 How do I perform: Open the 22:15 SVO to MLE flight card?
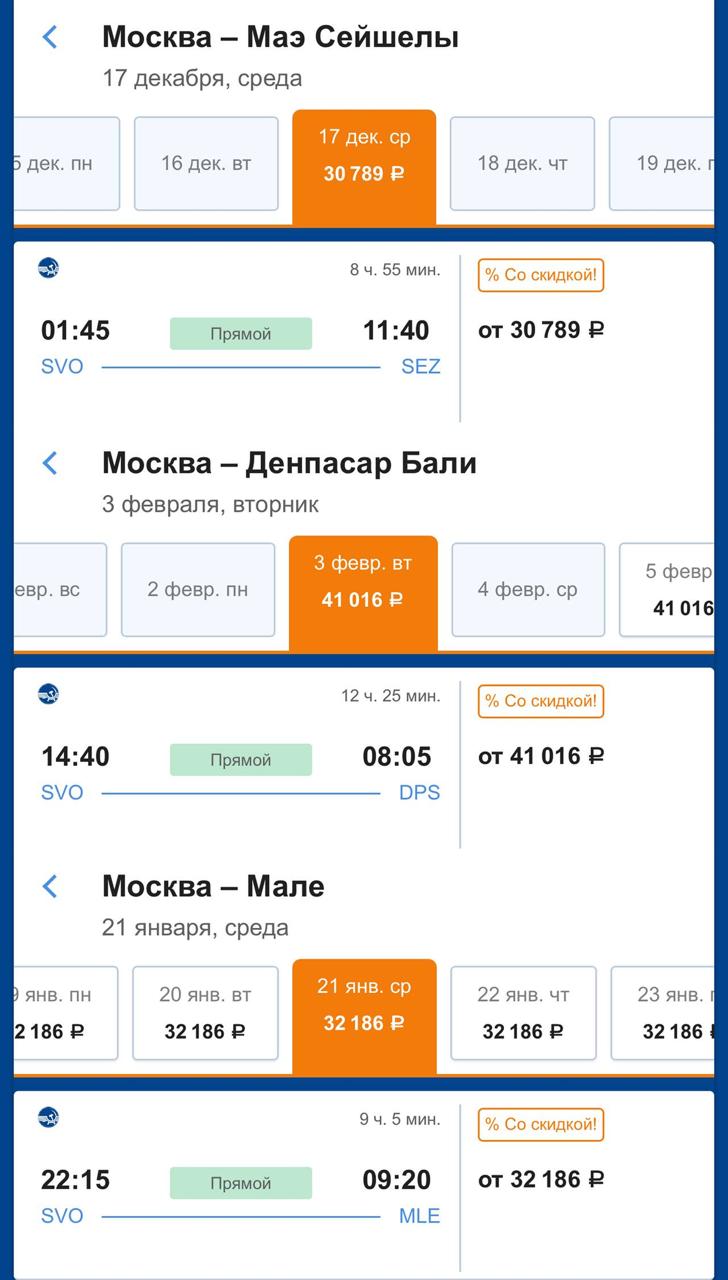coord(240,1181)
